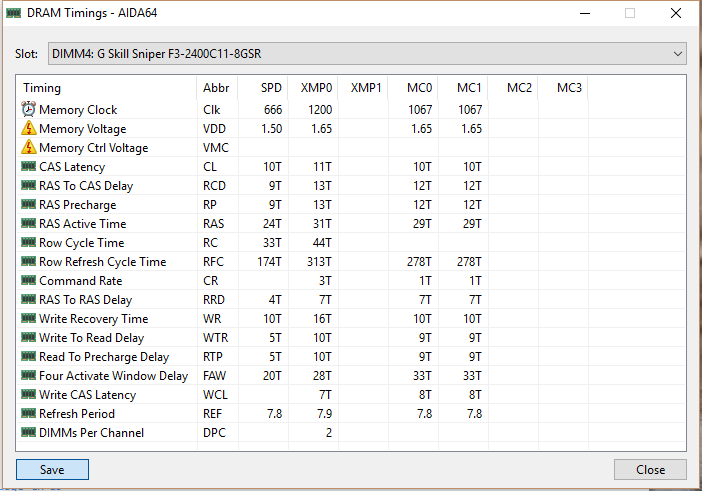The height and width of the screenshot is (491, 702).
Task: Select the Memory Voltage row label
Action: (x=82, y=129)
